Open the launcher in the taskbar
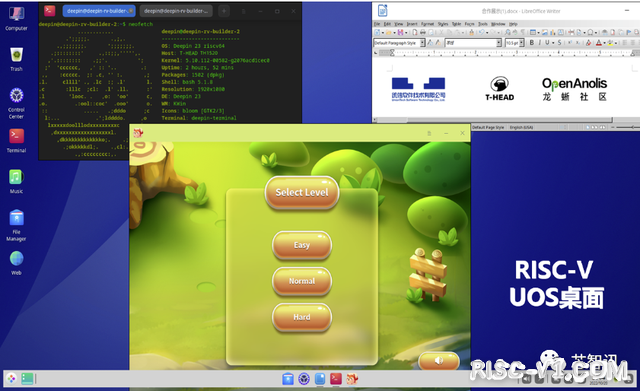640x391 pixels. pos(11,379)
